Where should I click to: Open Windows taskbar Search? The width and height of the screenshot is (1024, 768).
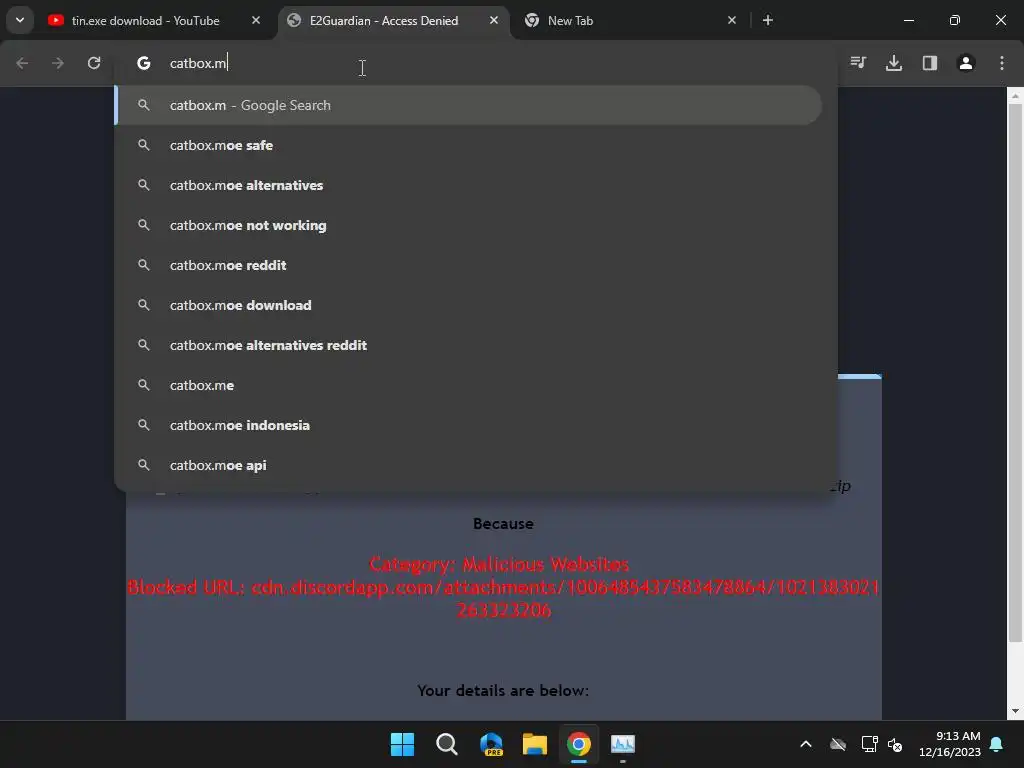447,744
